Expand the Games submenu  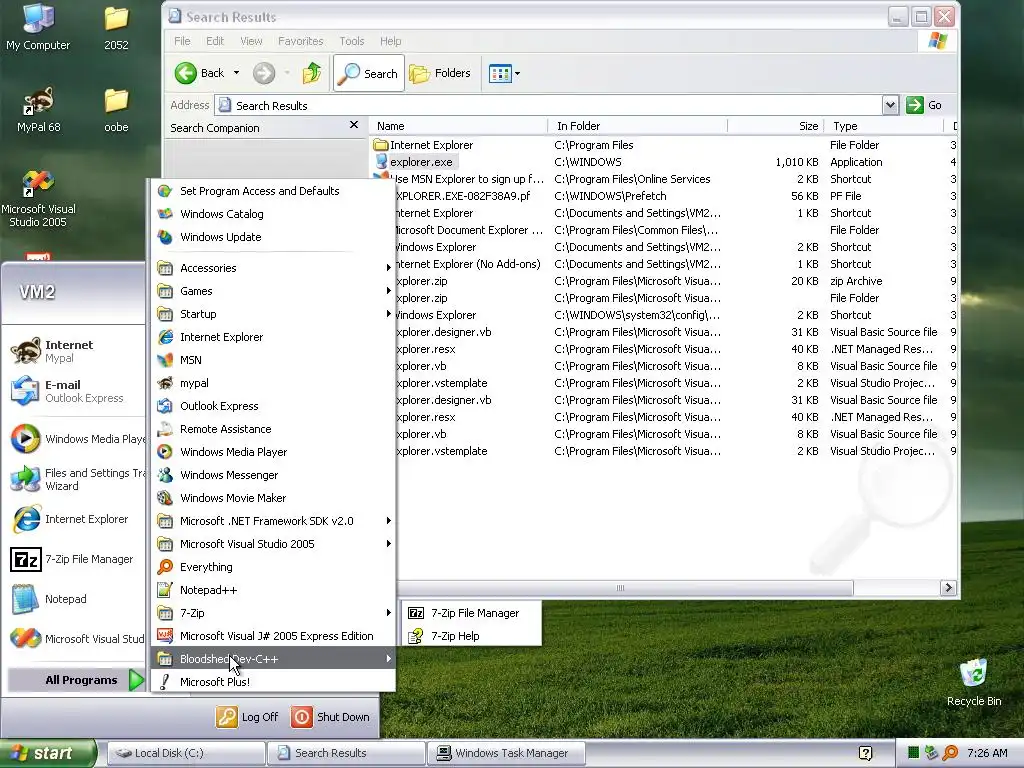coord(273,291)
